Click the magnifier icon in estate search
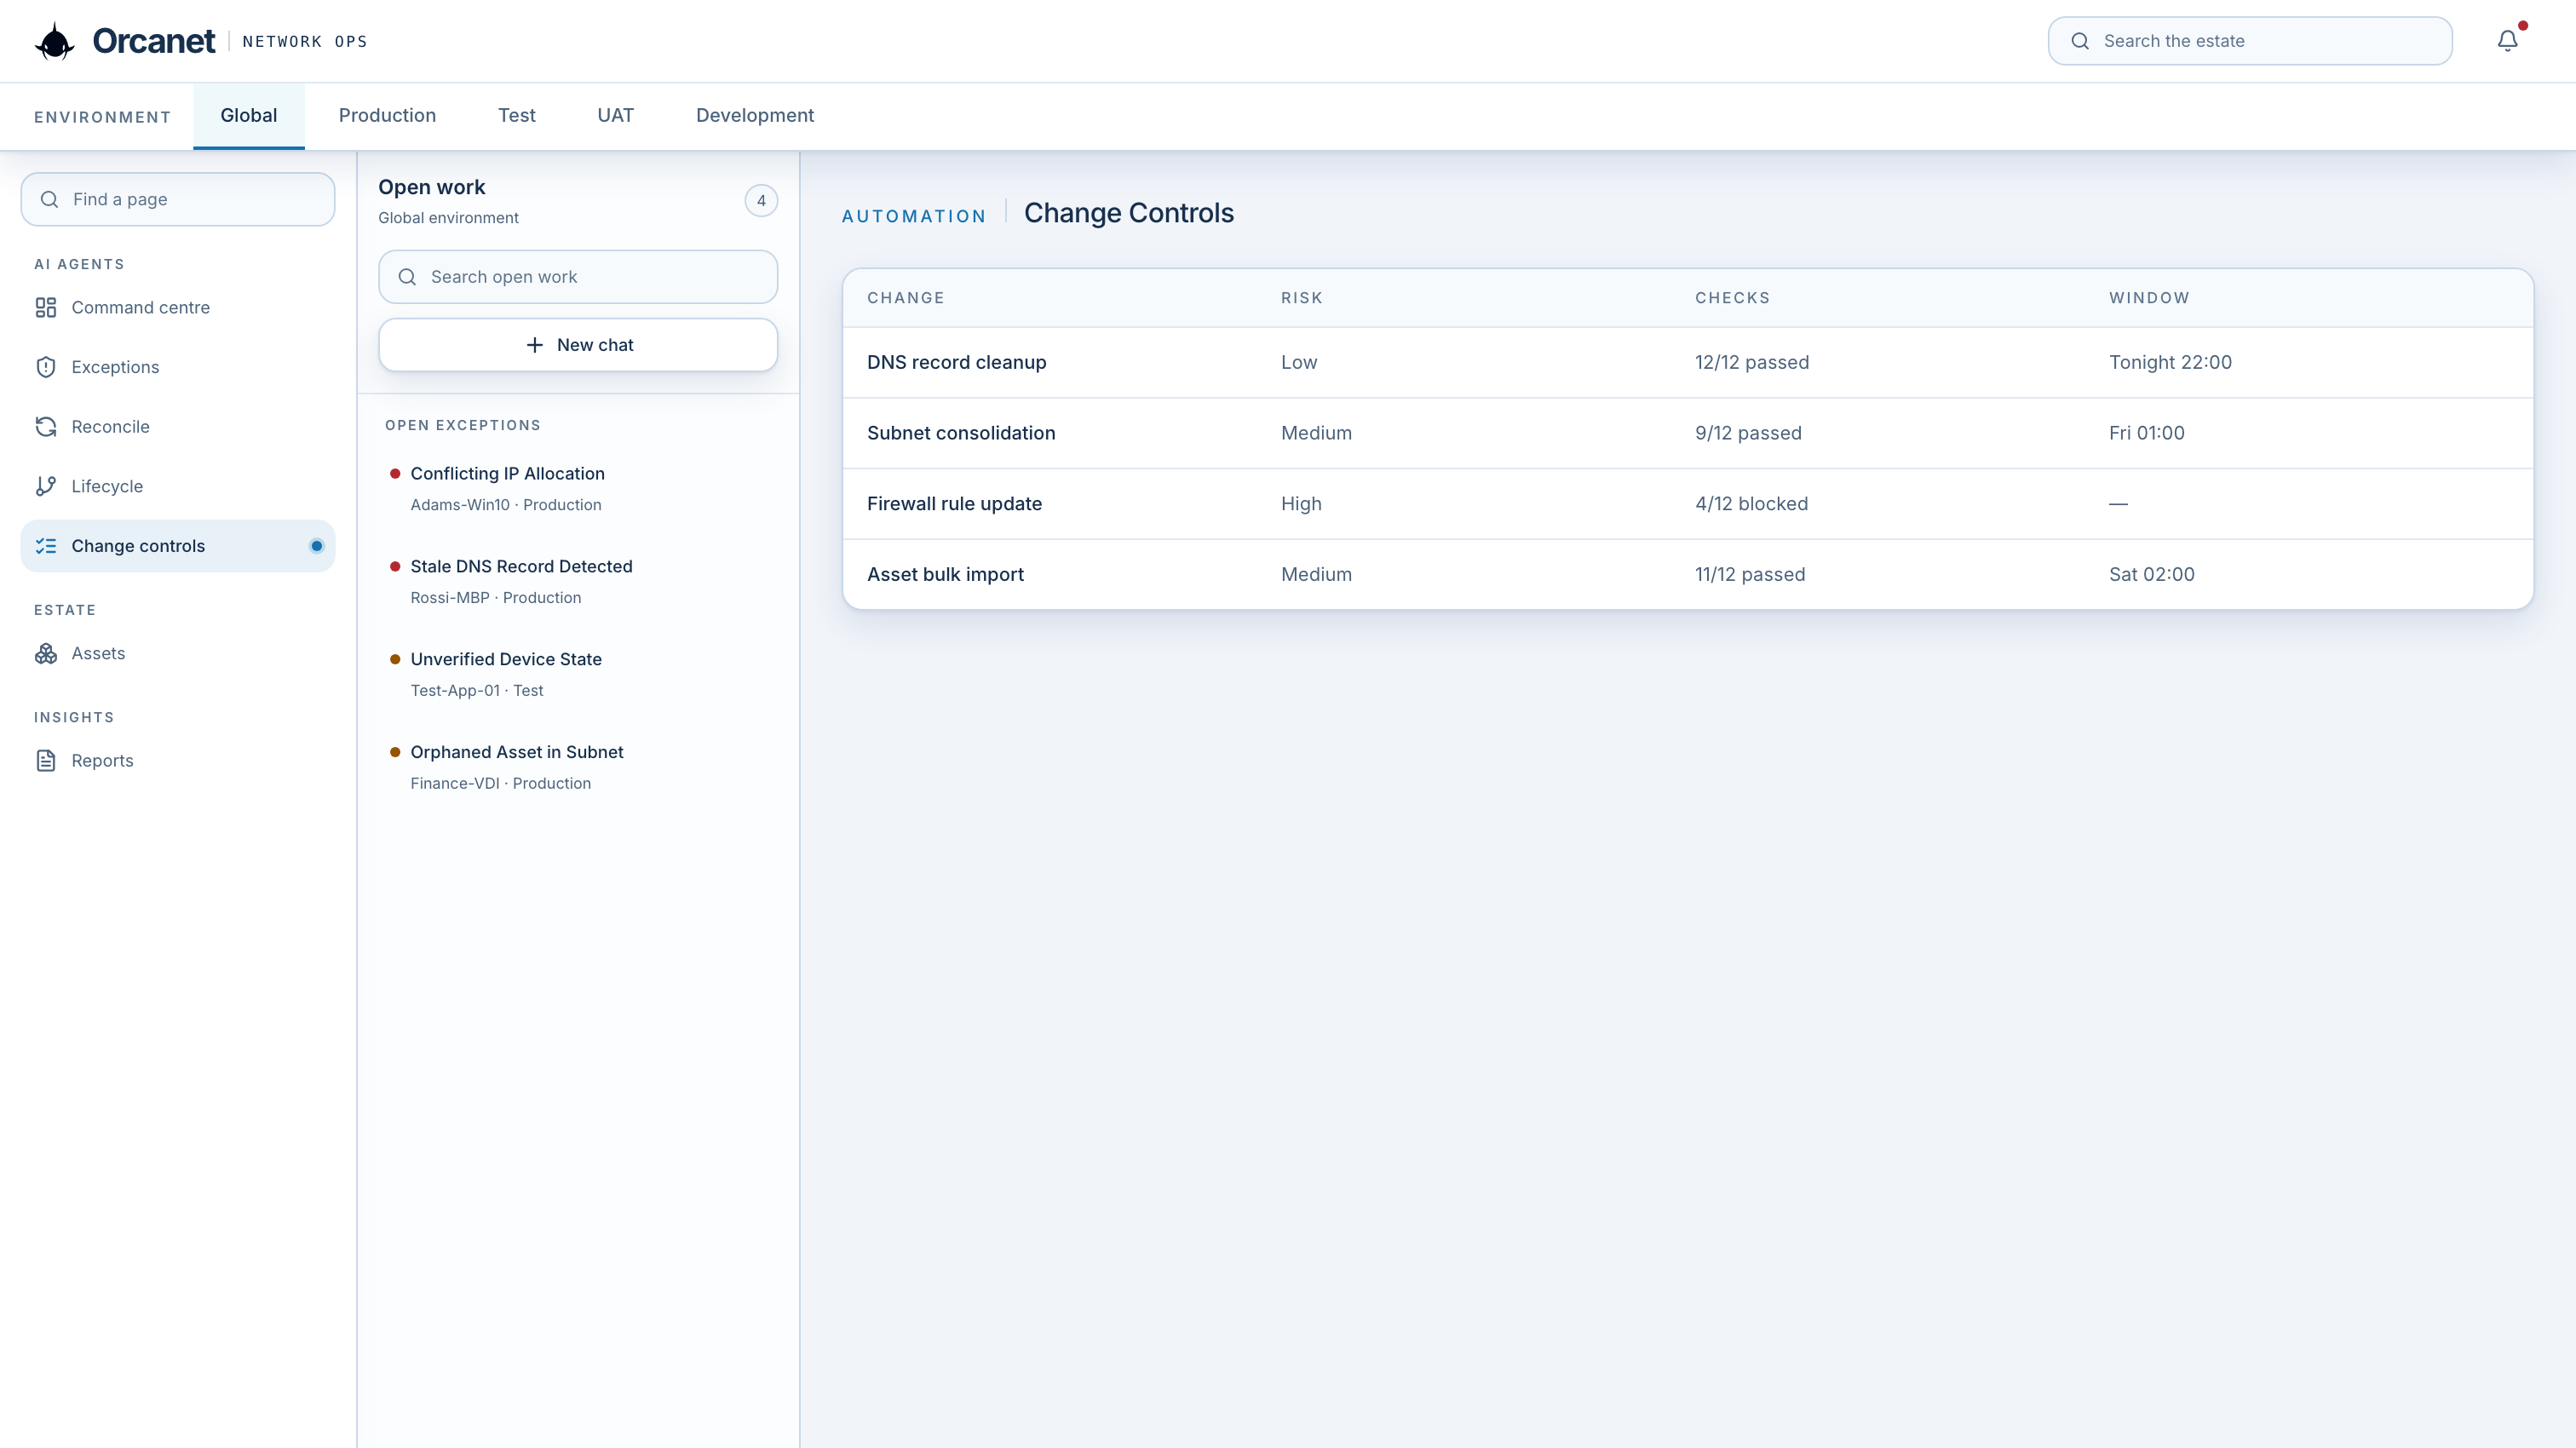 (x=2080, y=41)
